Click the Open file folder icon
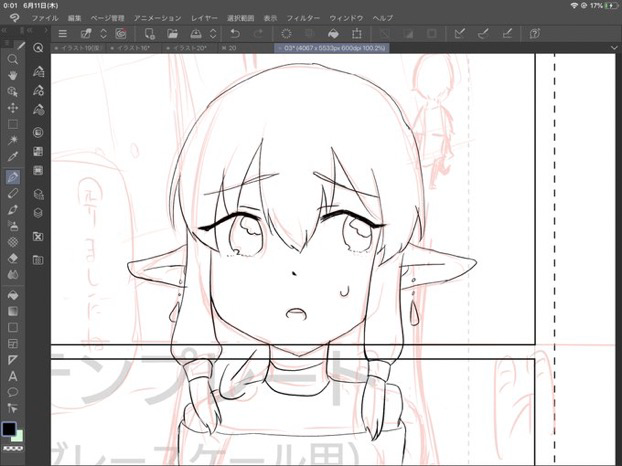 172,34
